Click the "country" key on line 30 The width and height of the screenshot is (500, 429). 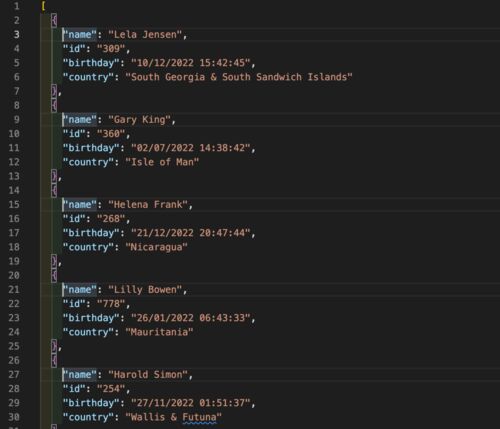(88, 417)
